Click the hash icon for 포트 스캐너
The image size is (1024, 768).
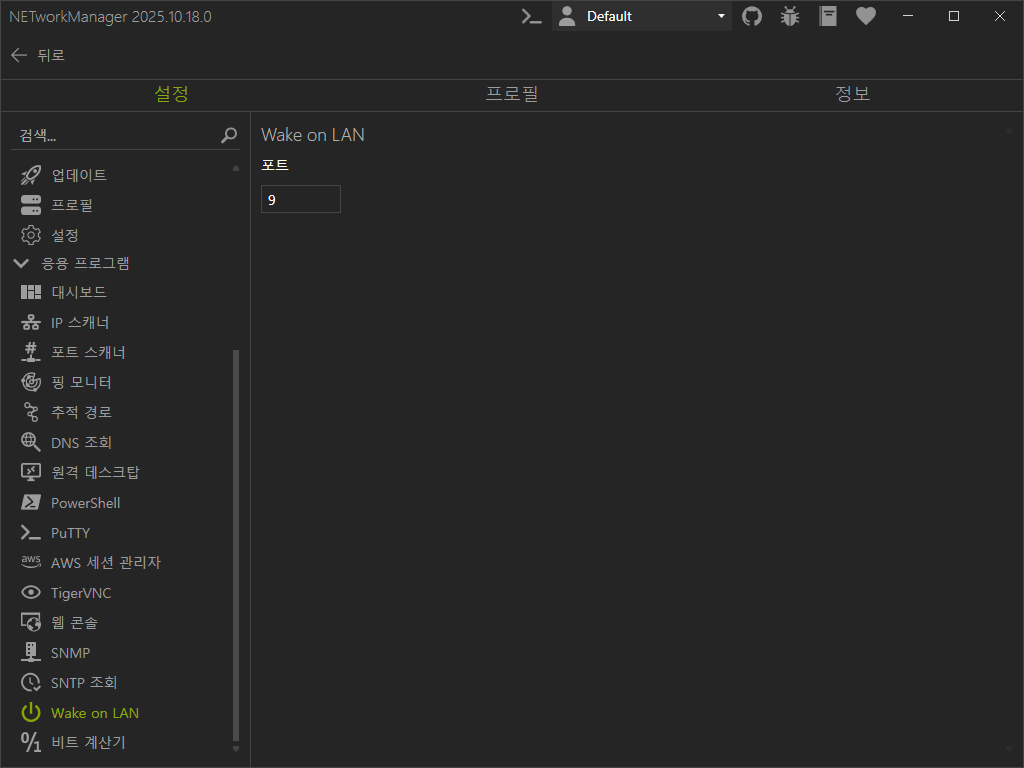(31, 352)
